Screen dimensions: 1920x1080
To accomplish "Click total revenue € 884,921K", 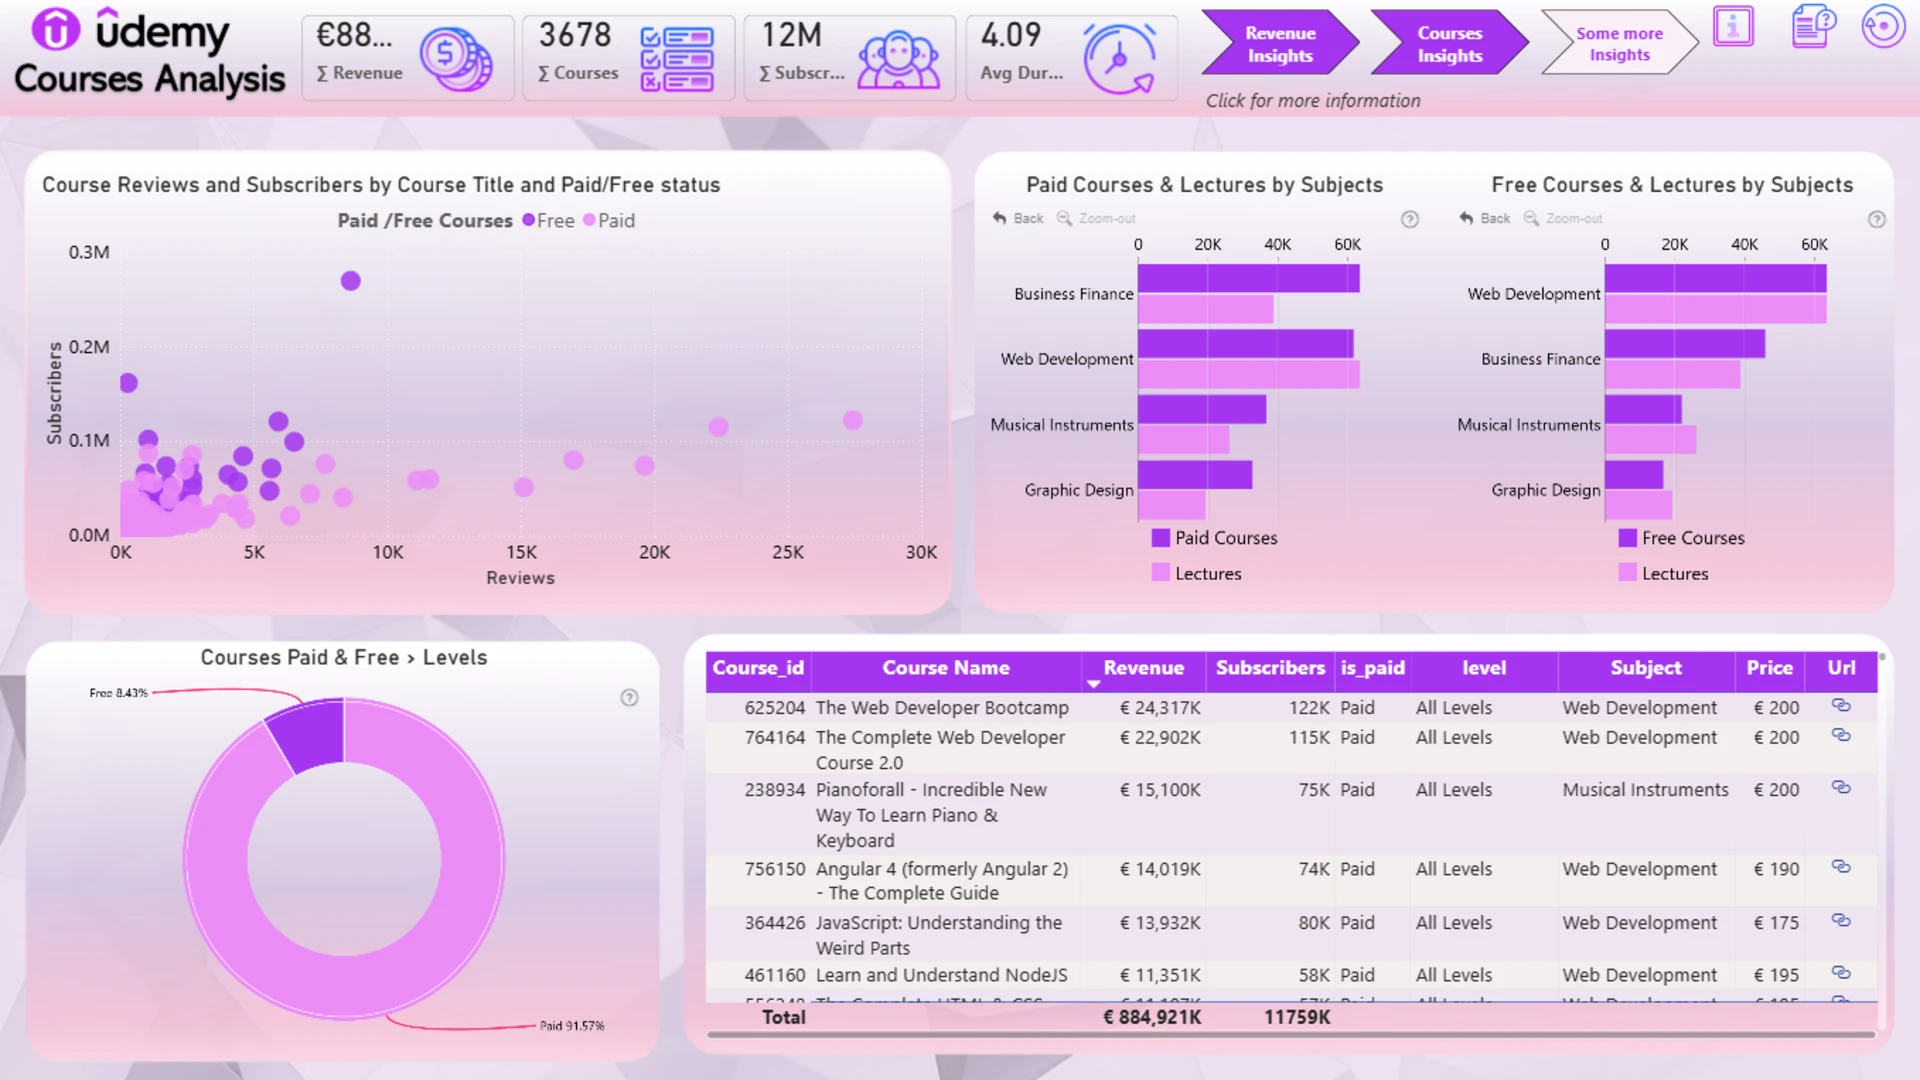I will coord(1152,1017).
